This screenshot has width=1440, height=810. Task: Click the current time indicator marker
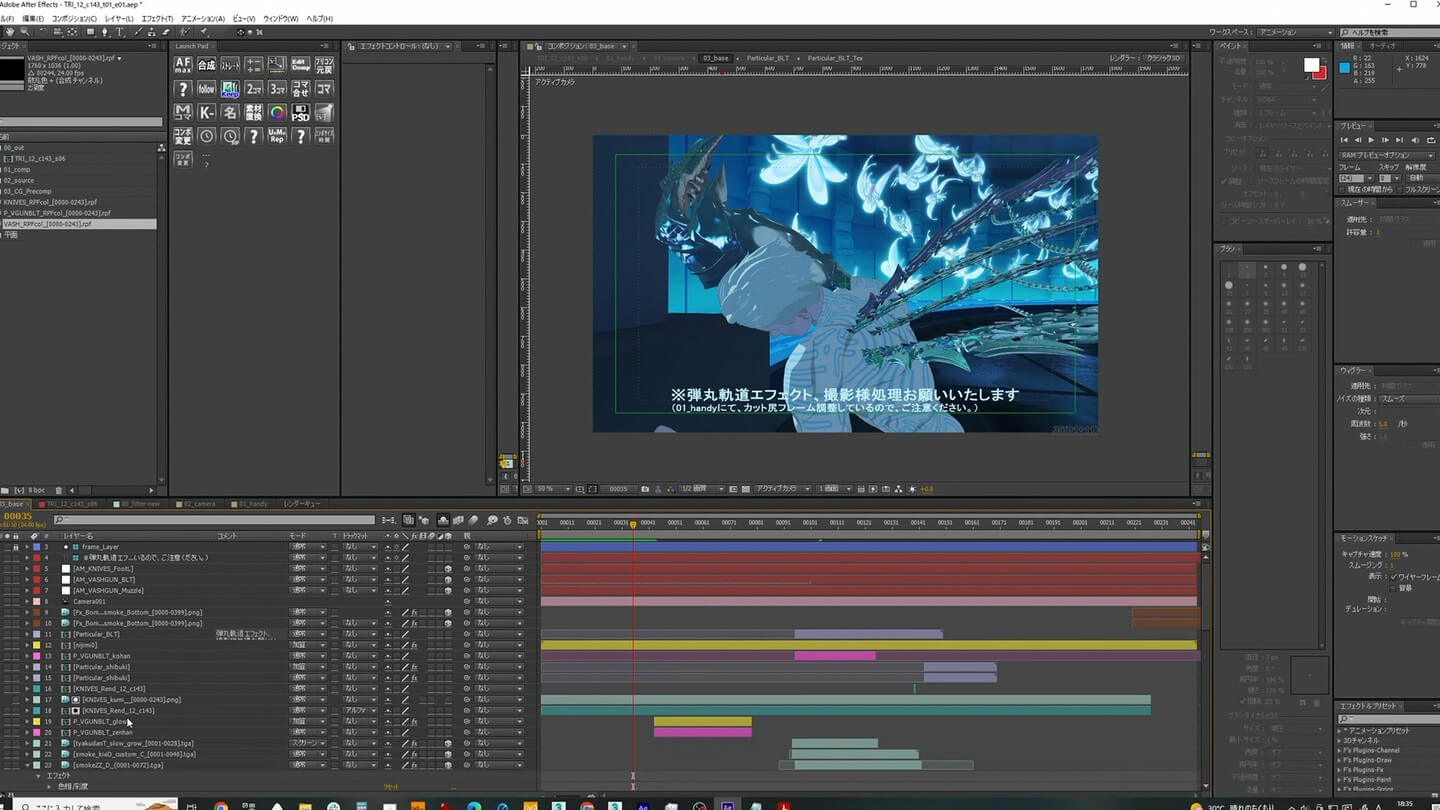click(x=633, y=524)
